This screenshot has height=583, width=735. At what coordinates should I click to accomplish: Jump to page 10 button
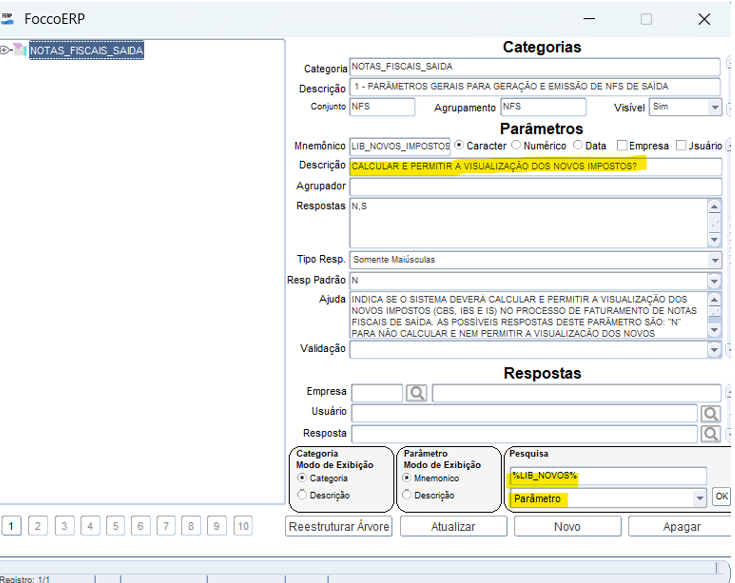click(x=243, y=526)
